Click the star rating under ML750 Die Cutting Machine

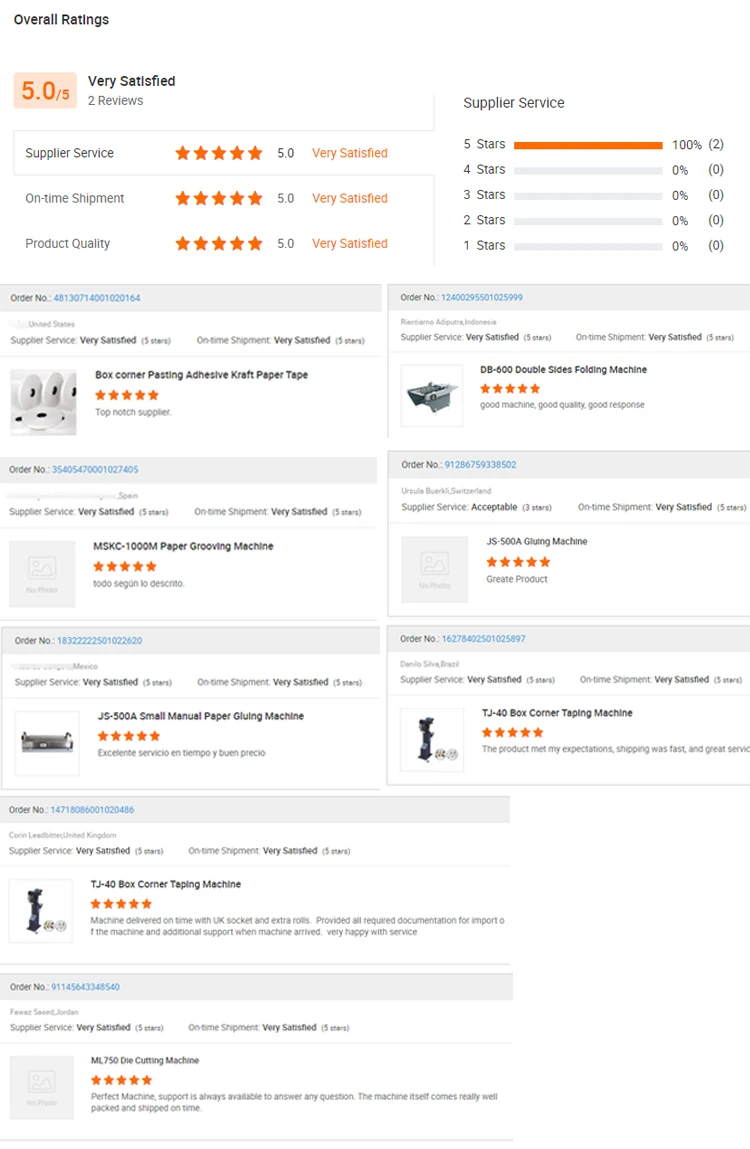pos(121,1080)
